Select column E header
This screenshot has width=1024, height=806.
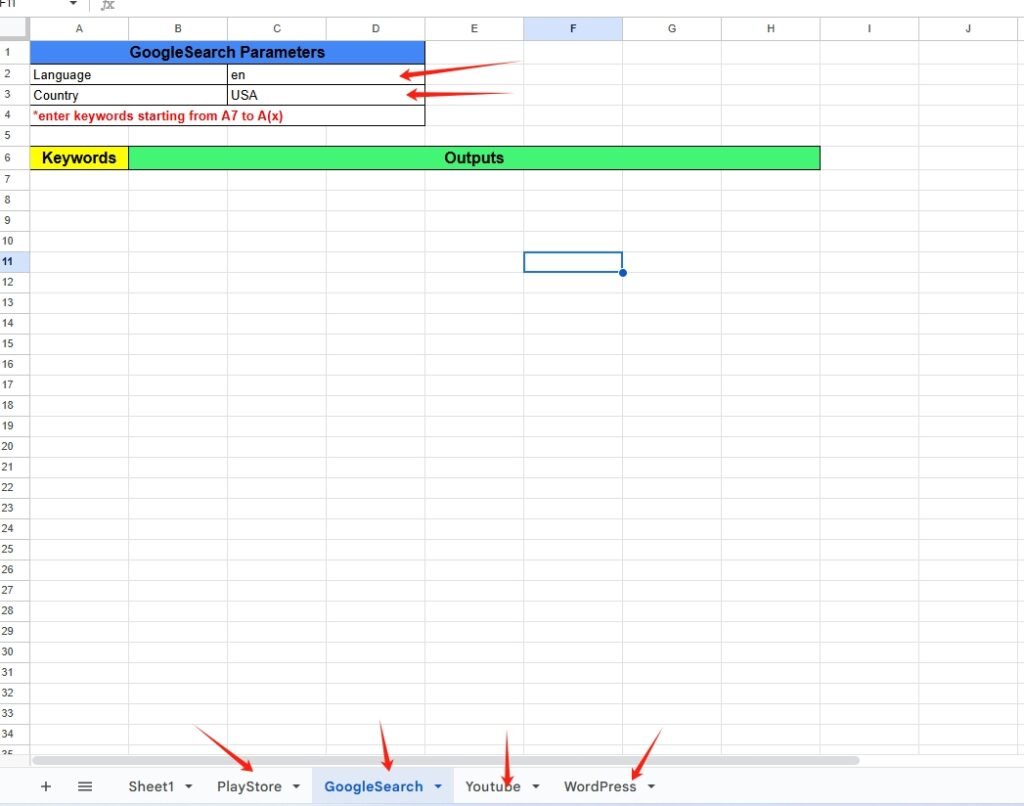pos(474,29)
